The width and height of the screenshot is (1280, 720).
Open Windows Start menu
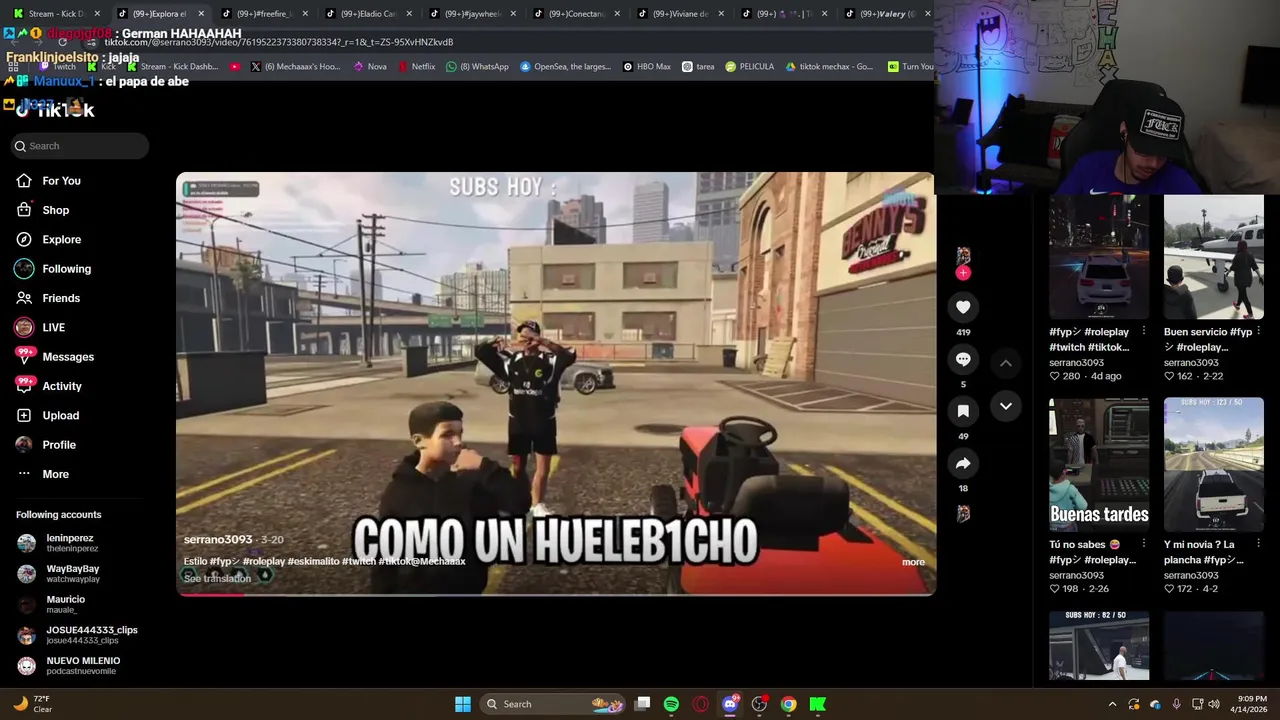pos(463,704)
